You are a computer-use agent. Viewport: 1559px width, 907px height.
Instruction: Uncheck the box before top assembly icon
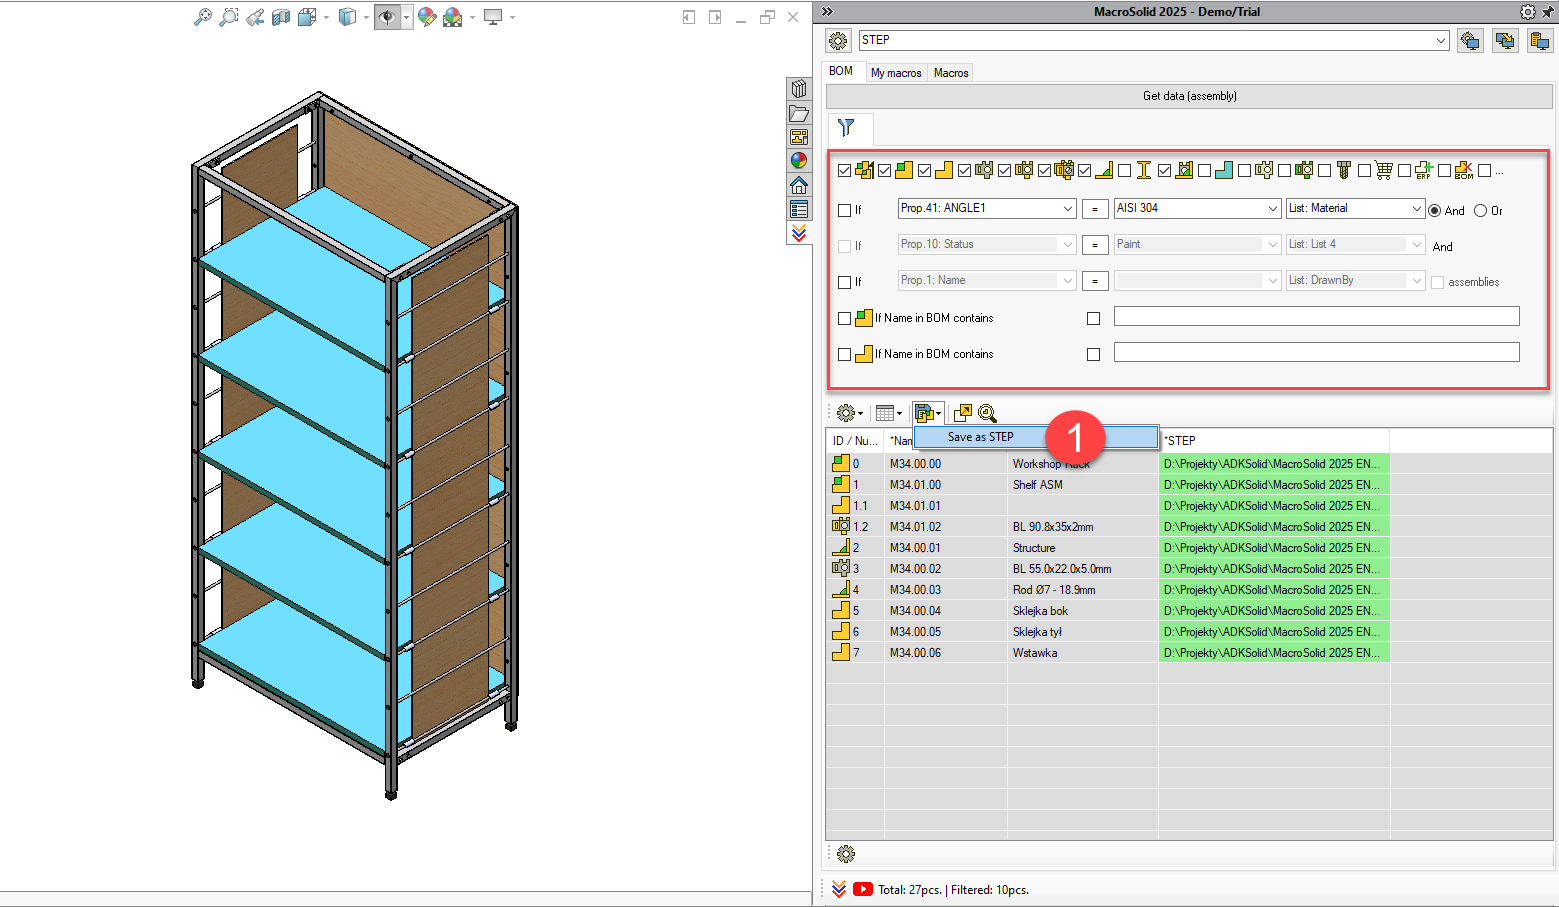click(845, 171)
